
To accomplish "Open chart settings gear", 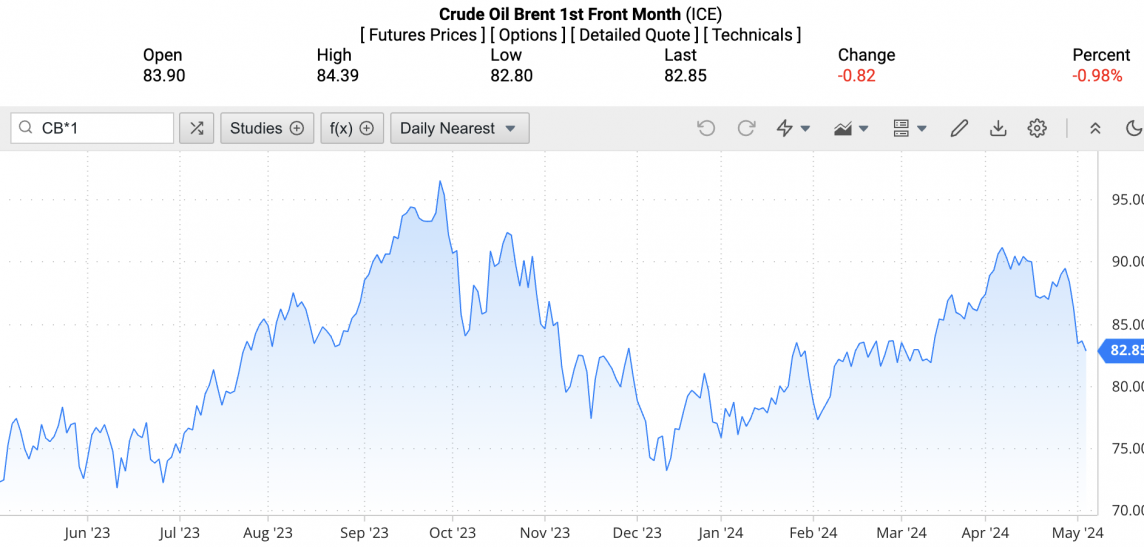I will click(x=1037, y=128).
